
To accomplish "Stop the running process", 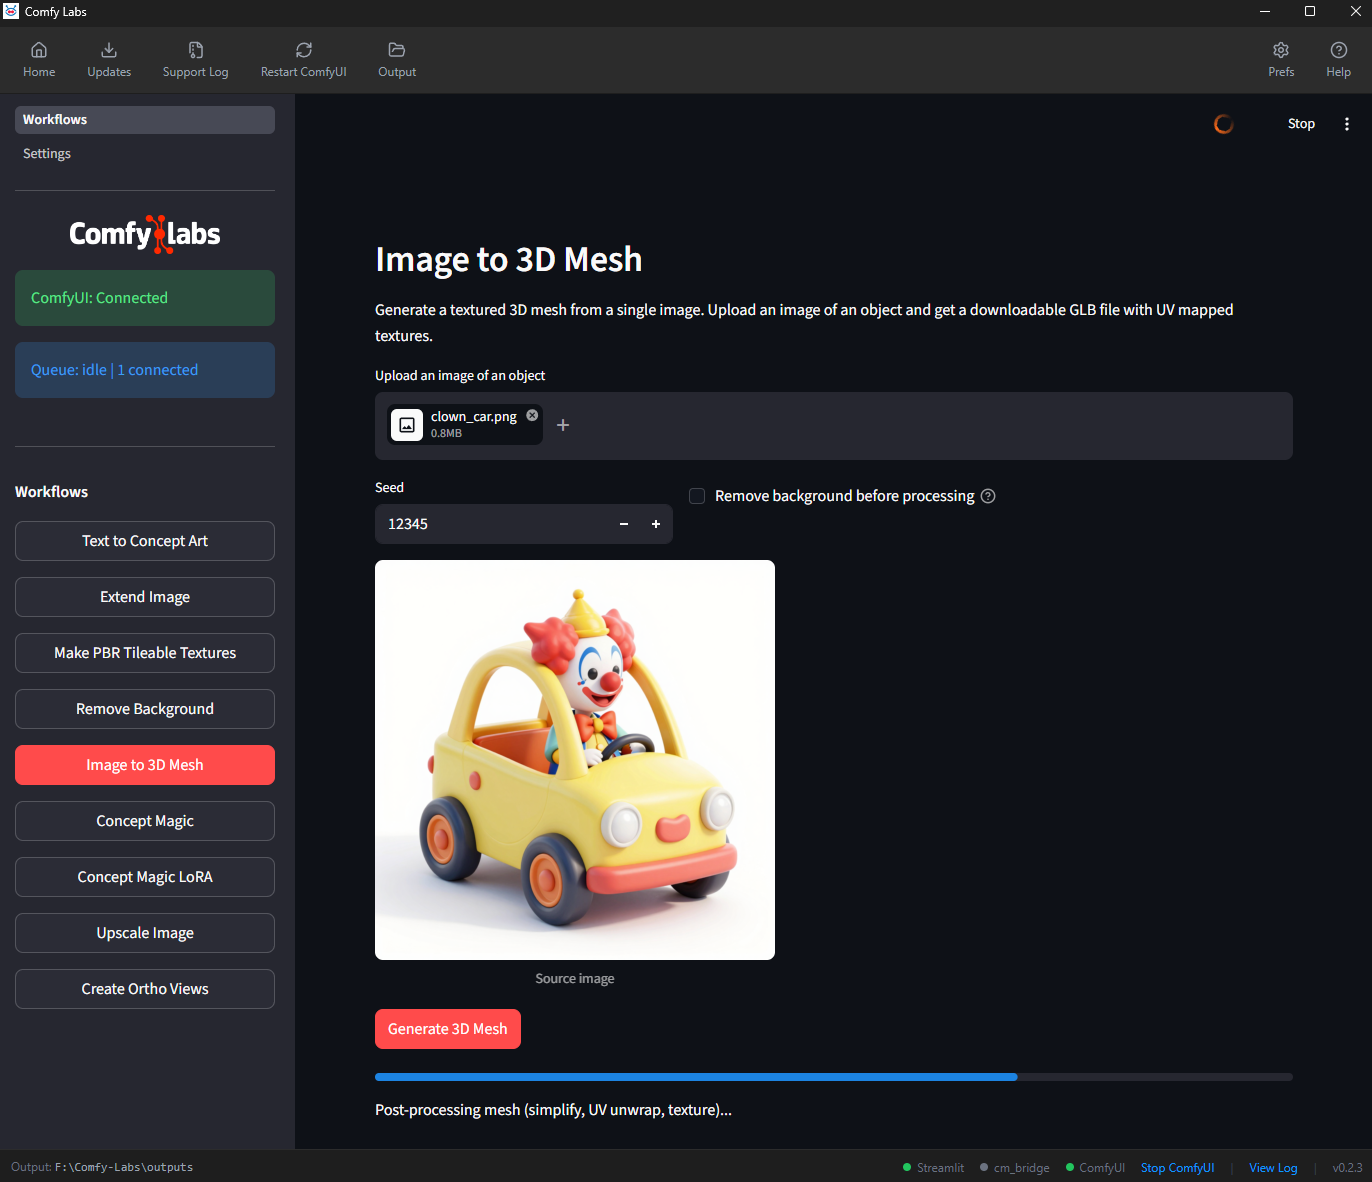I will point(1301,124).
